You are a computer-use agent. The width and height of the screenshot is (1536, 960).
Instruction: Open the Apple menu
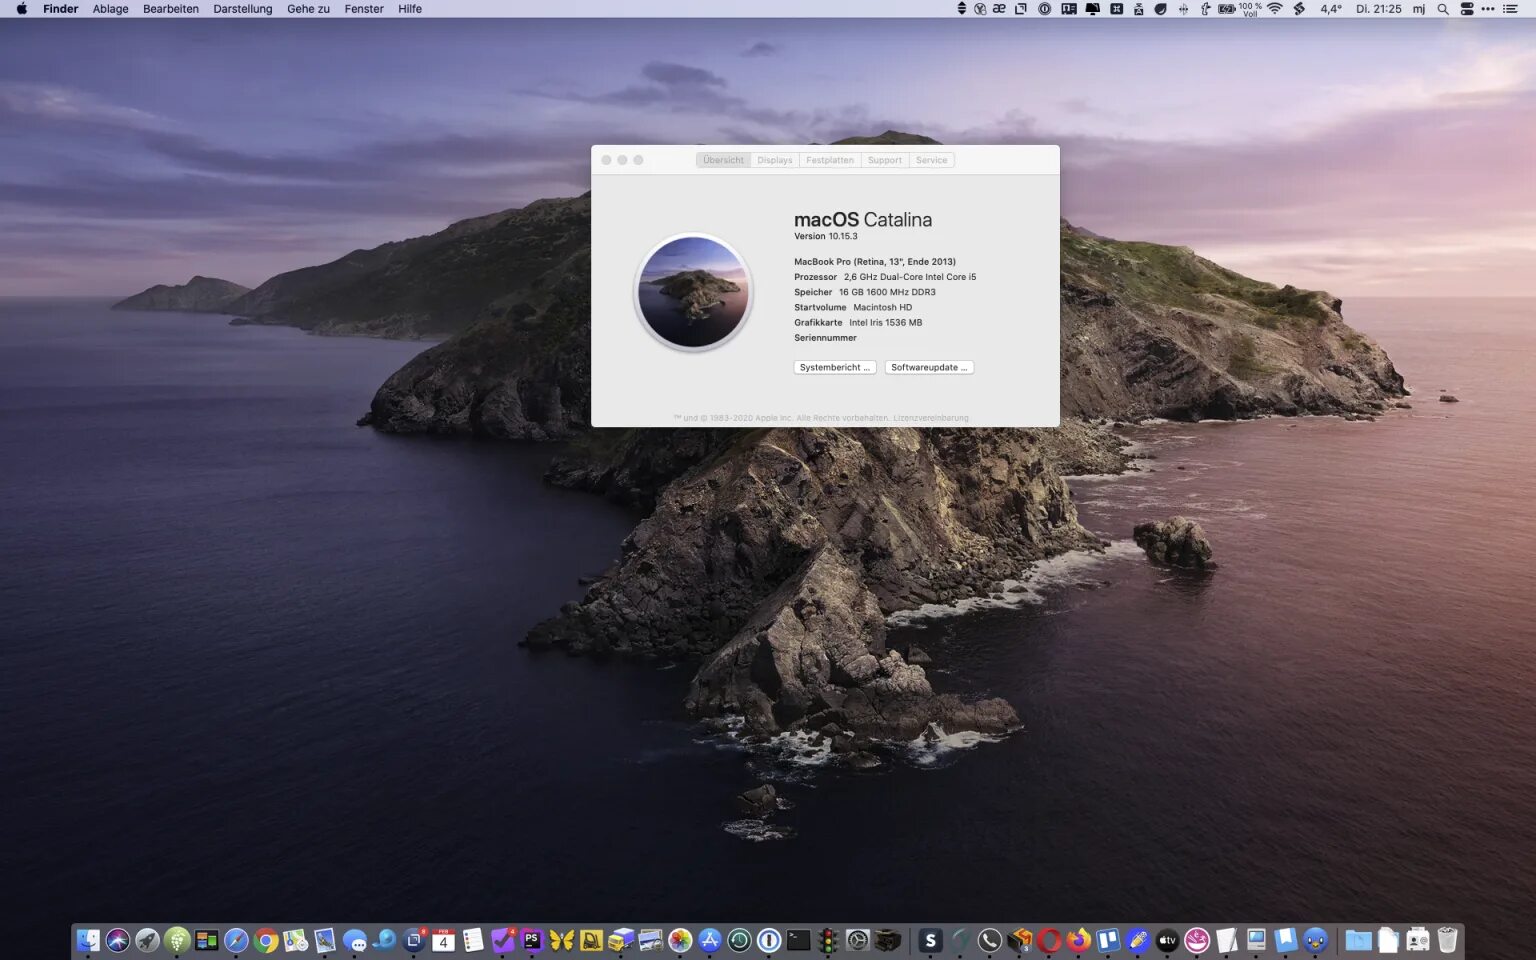(x=20, y=9)
